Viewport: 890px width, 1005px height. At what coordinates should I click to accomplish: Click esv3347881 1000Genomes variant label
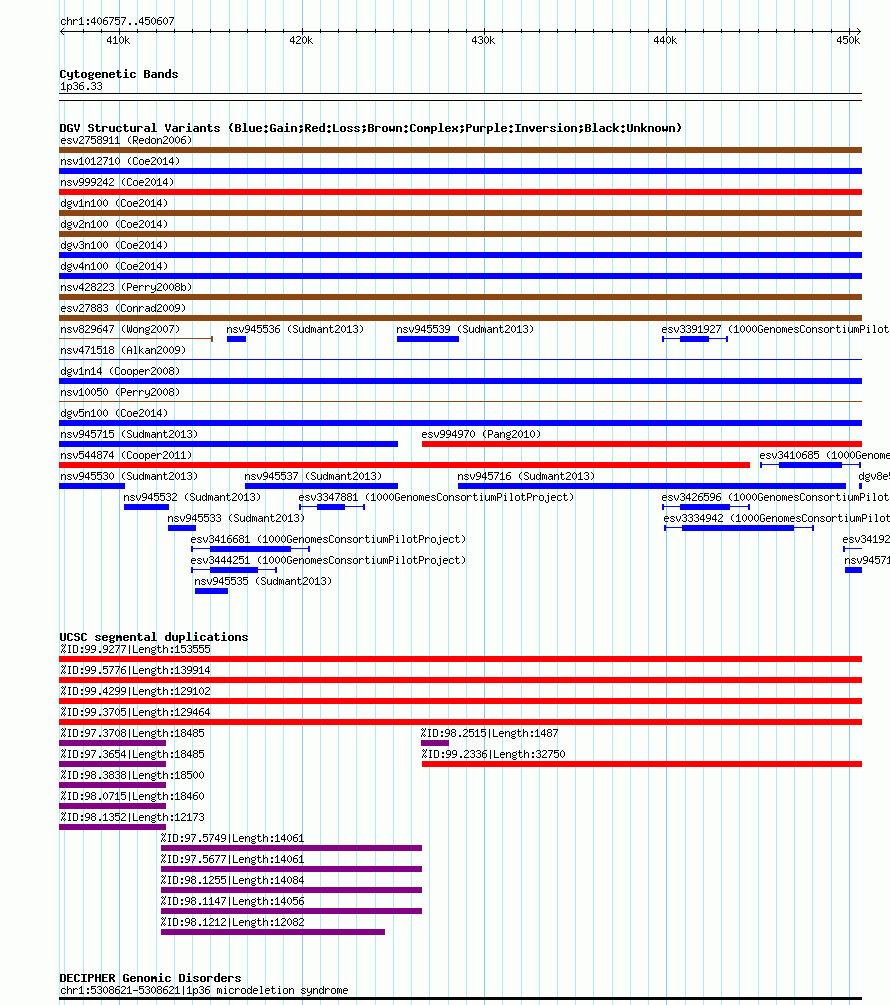point(436,497)
